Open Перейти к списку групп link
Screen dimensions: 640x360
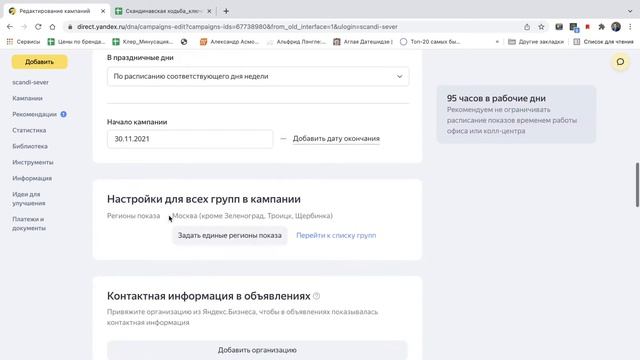[336, 236]
